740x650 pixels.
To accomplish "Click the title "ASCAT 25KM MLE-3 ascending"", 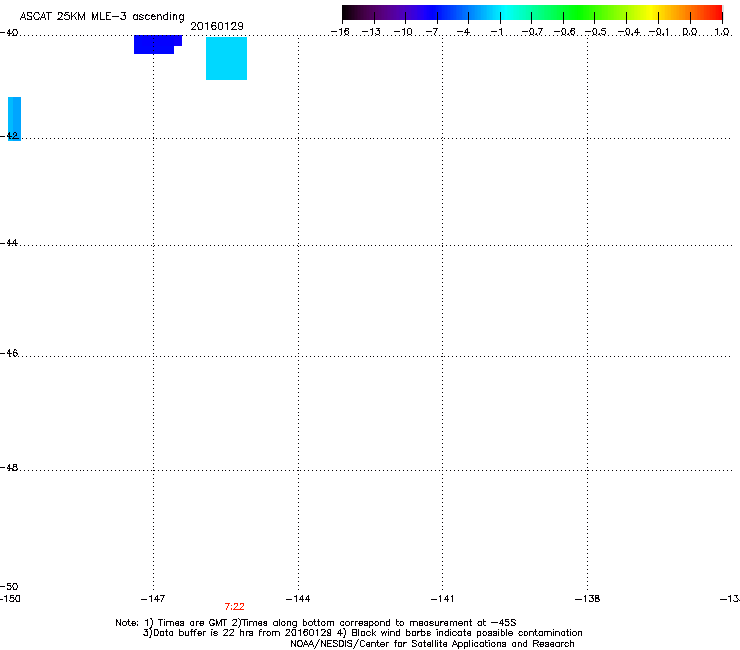I will tap(102, 17).
